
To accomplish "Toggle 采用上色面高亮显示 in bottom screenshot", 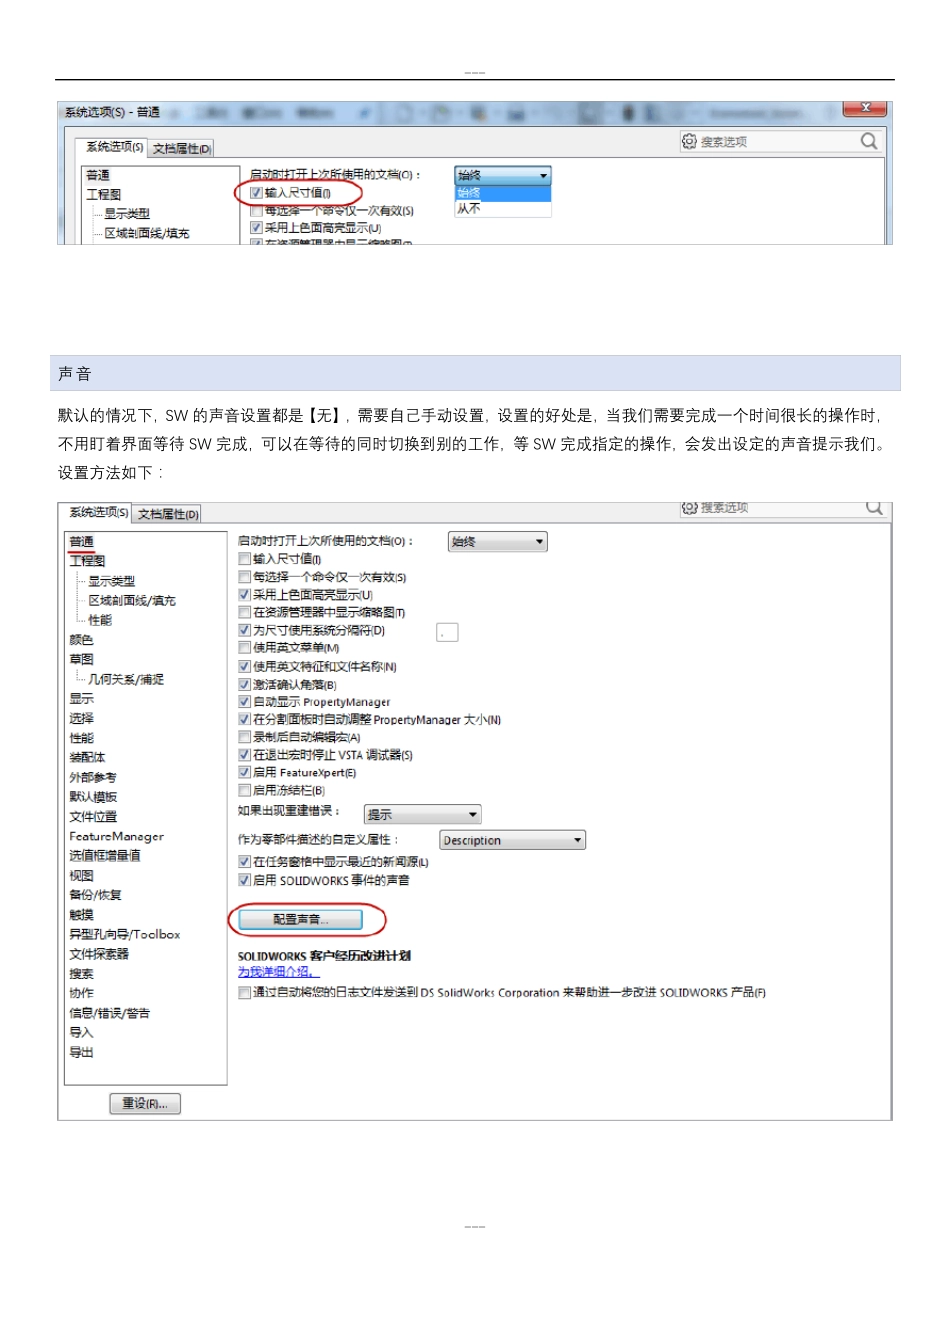I will pos(244,594).
